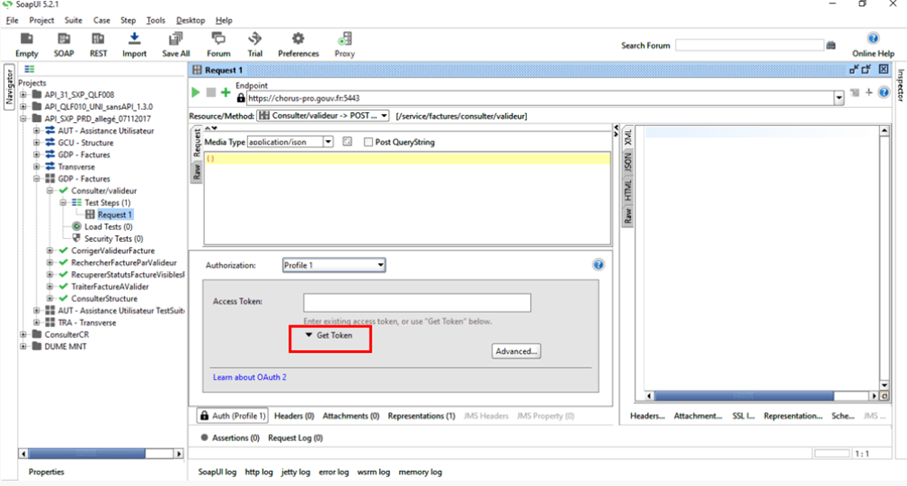Open Suite menu
Screen dimensions: 907x486
pyautogui.click(x=73, y=20)
